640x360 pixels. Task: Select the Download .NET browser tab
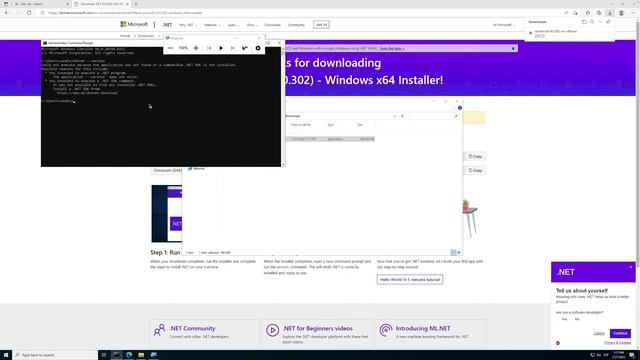[x=102, y=4]
